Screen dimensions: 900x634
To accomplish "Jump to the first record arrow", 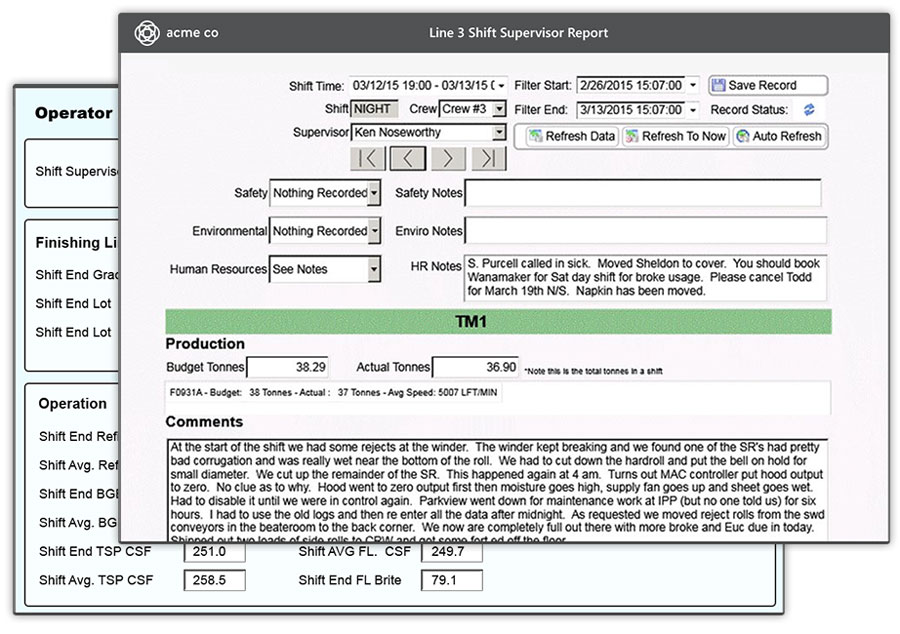I will click(x=367, y=158).
